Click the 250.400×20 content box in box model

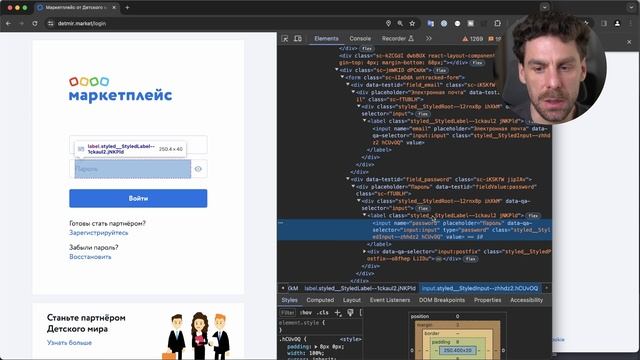point(458,351)
